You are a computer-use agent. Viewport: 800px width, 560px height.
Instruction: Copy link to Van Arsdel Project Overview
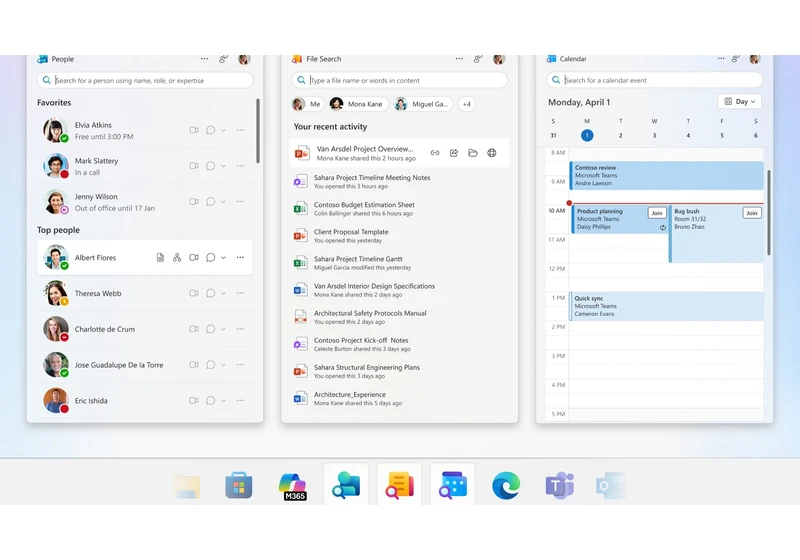coord(435,152)
